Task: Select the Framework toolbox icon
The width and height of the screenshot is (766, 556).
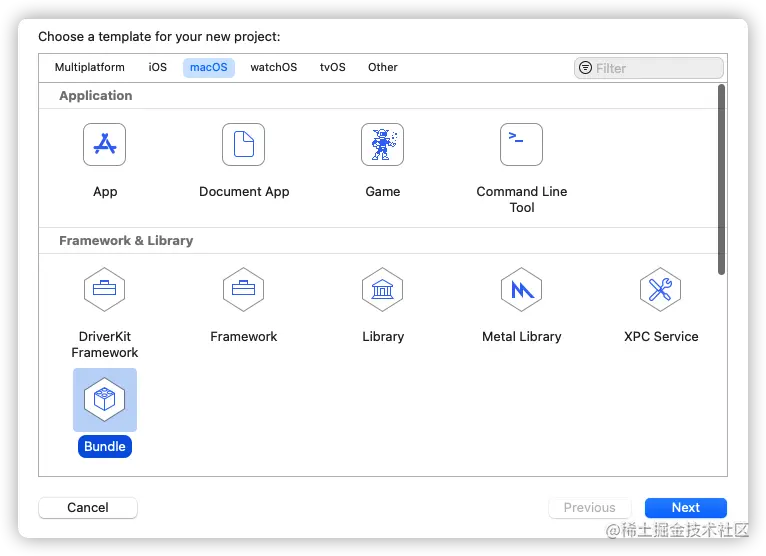Action: [x=243, y=289]
